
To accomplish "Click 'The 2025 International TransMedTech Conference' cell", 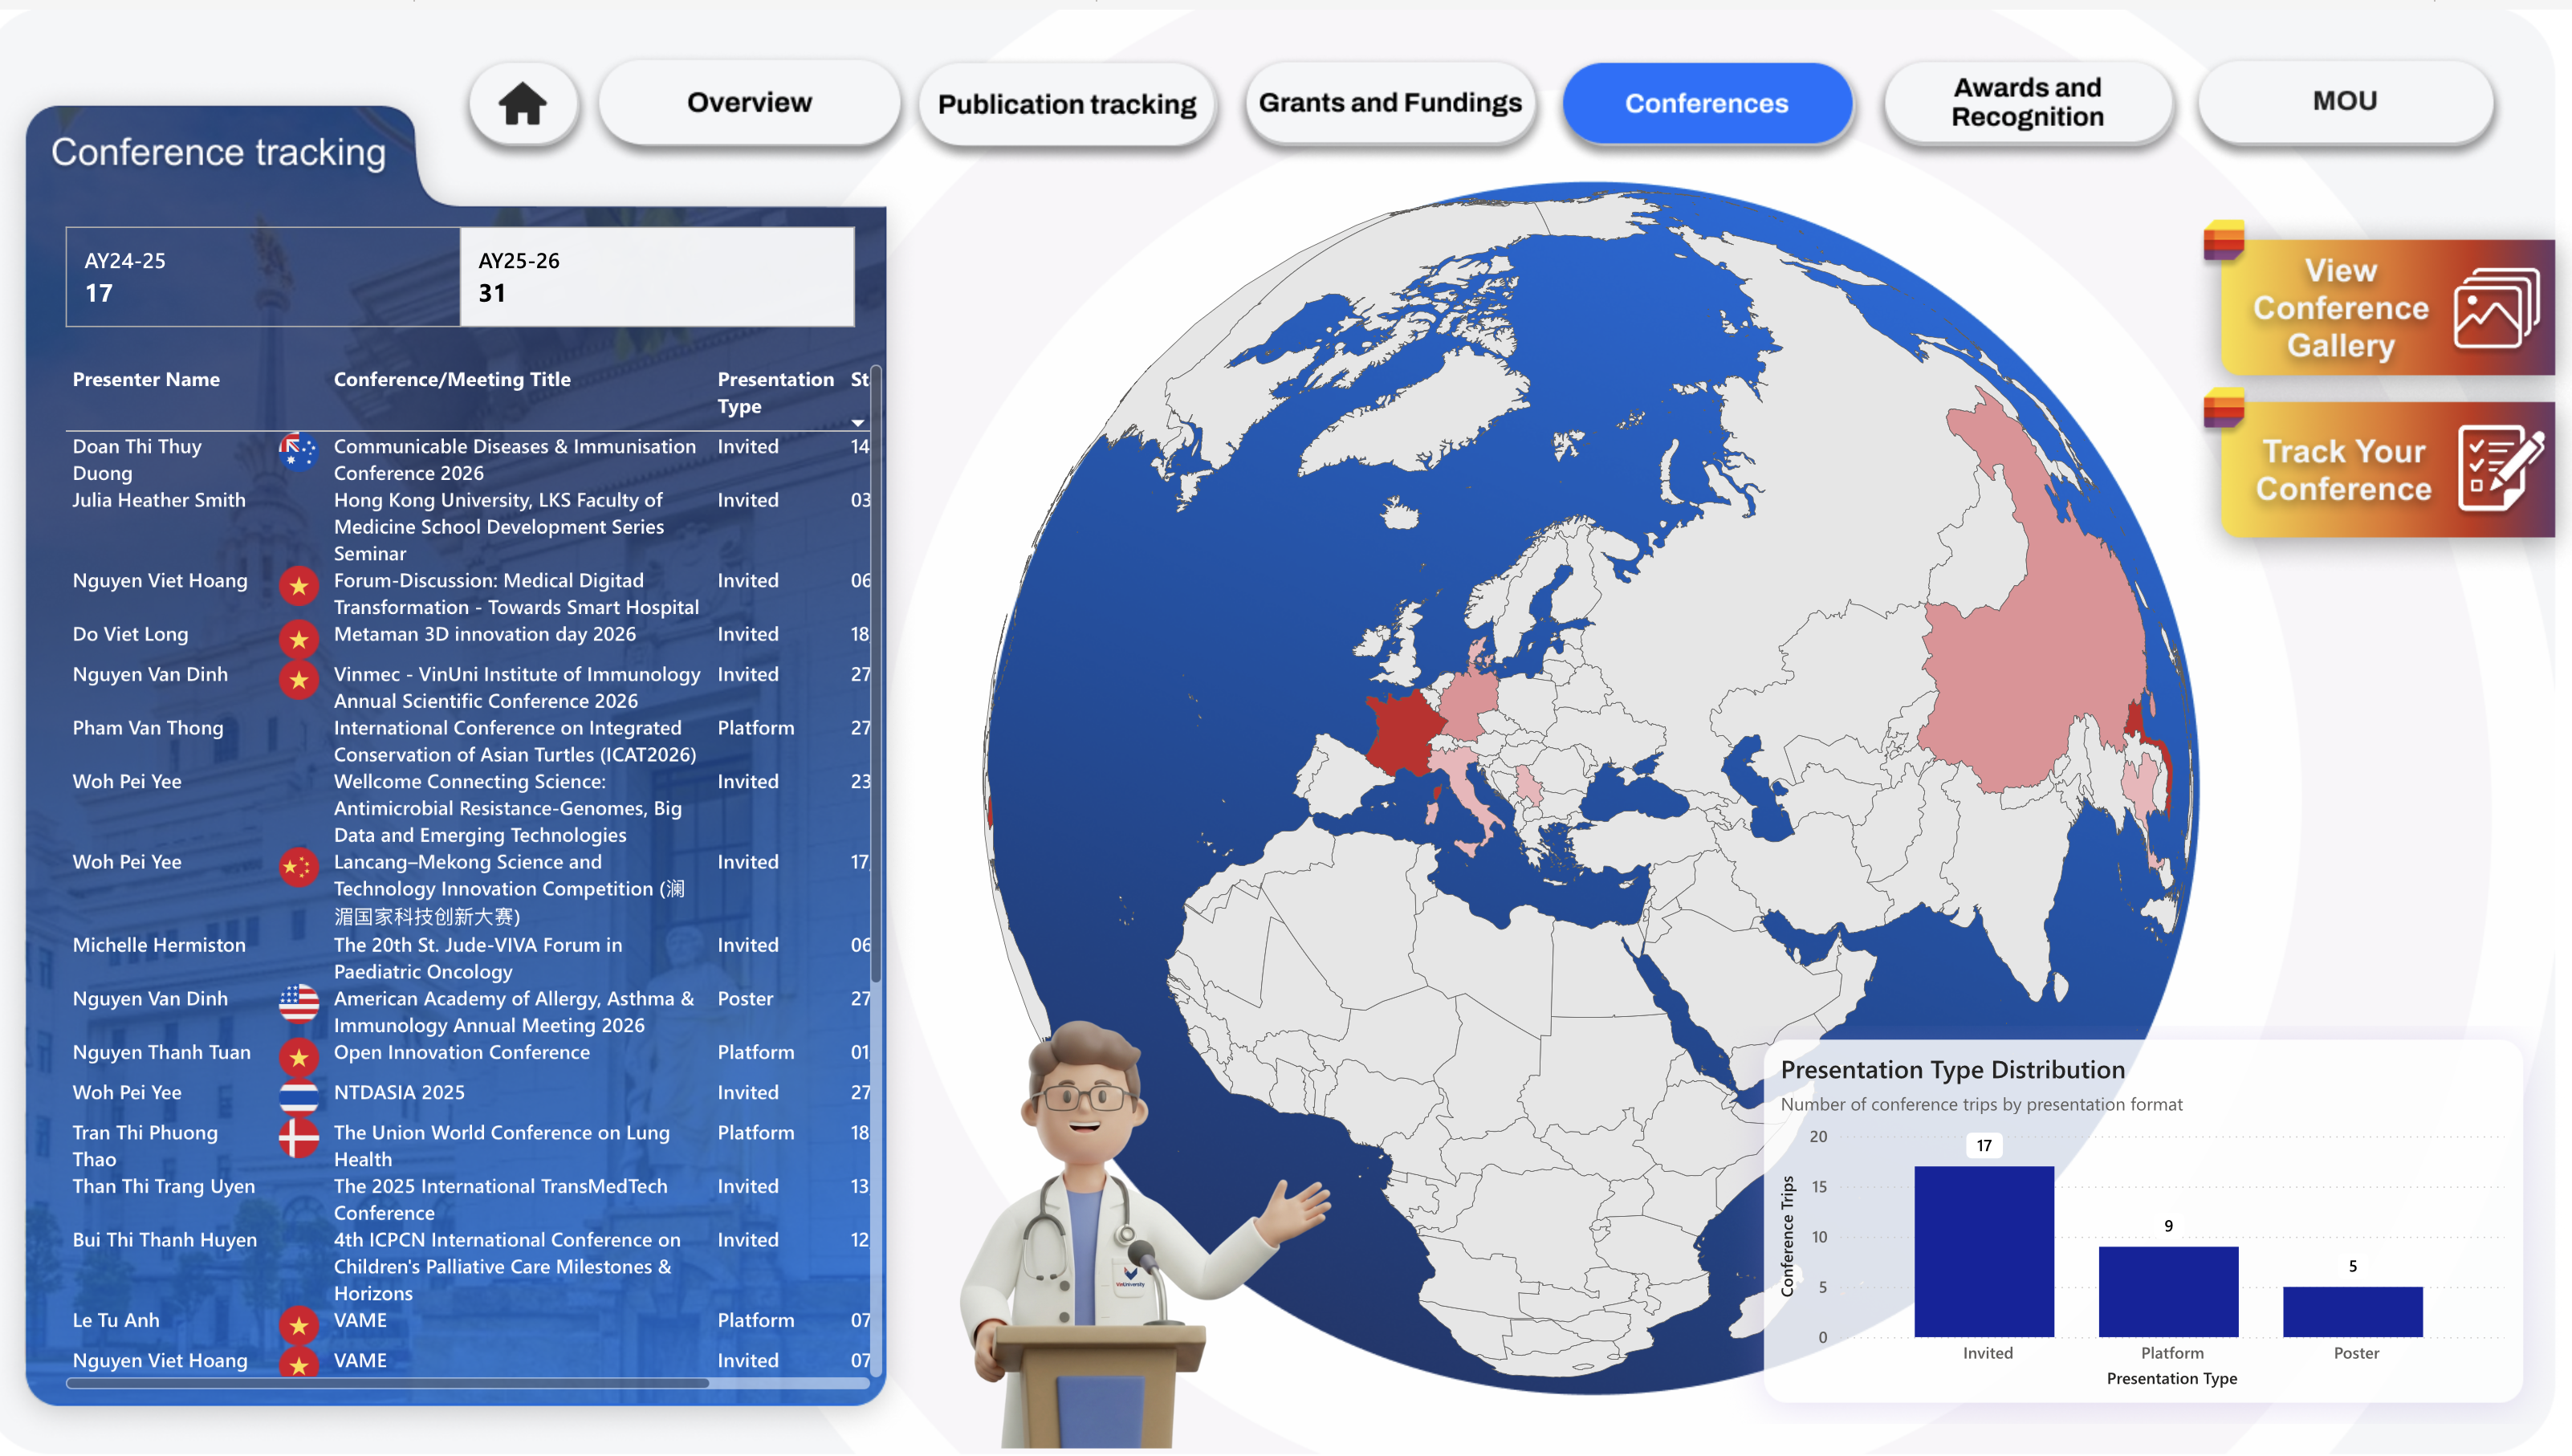I will (x=500, y=1199).
